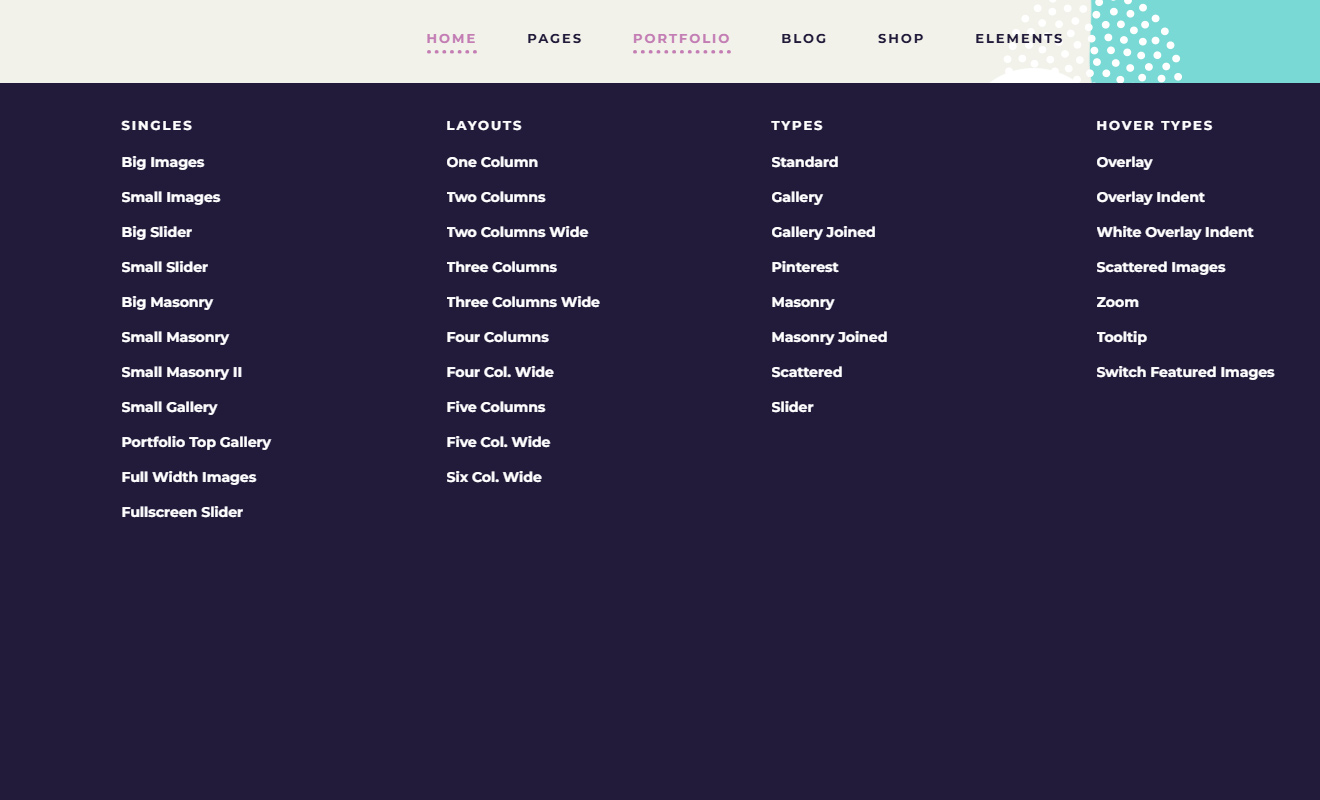
Task: Open Six Col. Wide layout
Action: [x=494, y=477]
